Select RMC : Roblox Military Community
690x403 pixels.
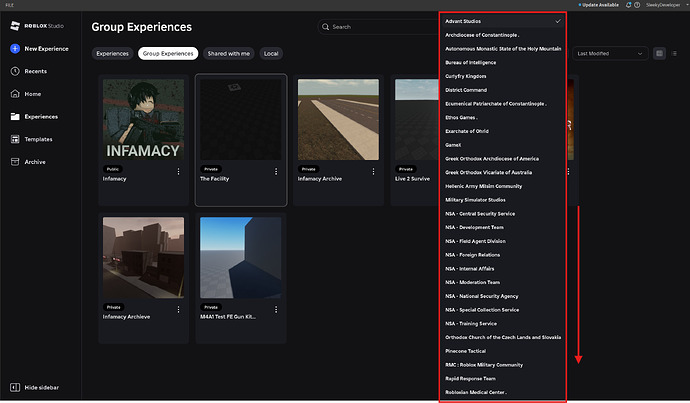tap(503, 365)
